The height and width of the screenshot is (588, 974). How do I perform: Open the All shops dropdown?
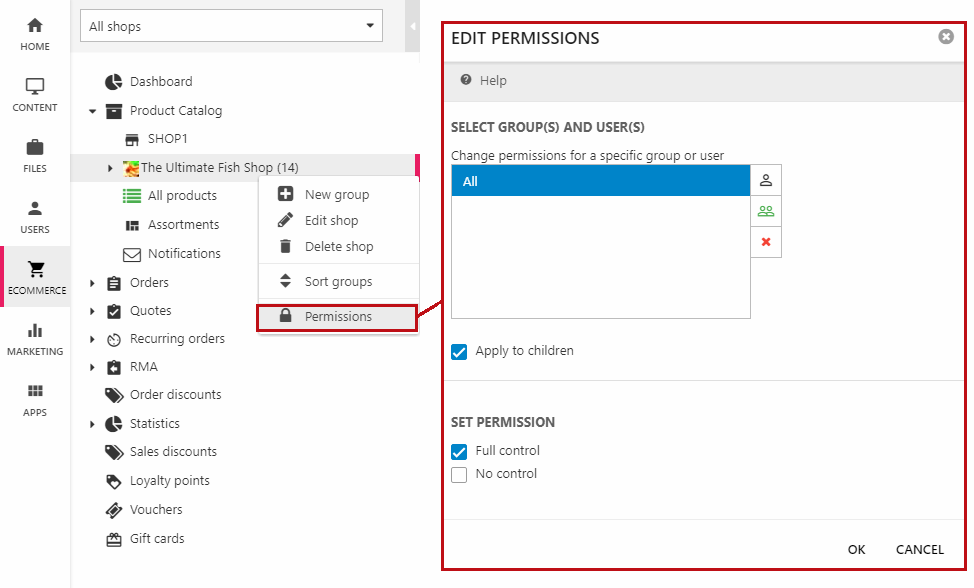click(x=231, y=26)
